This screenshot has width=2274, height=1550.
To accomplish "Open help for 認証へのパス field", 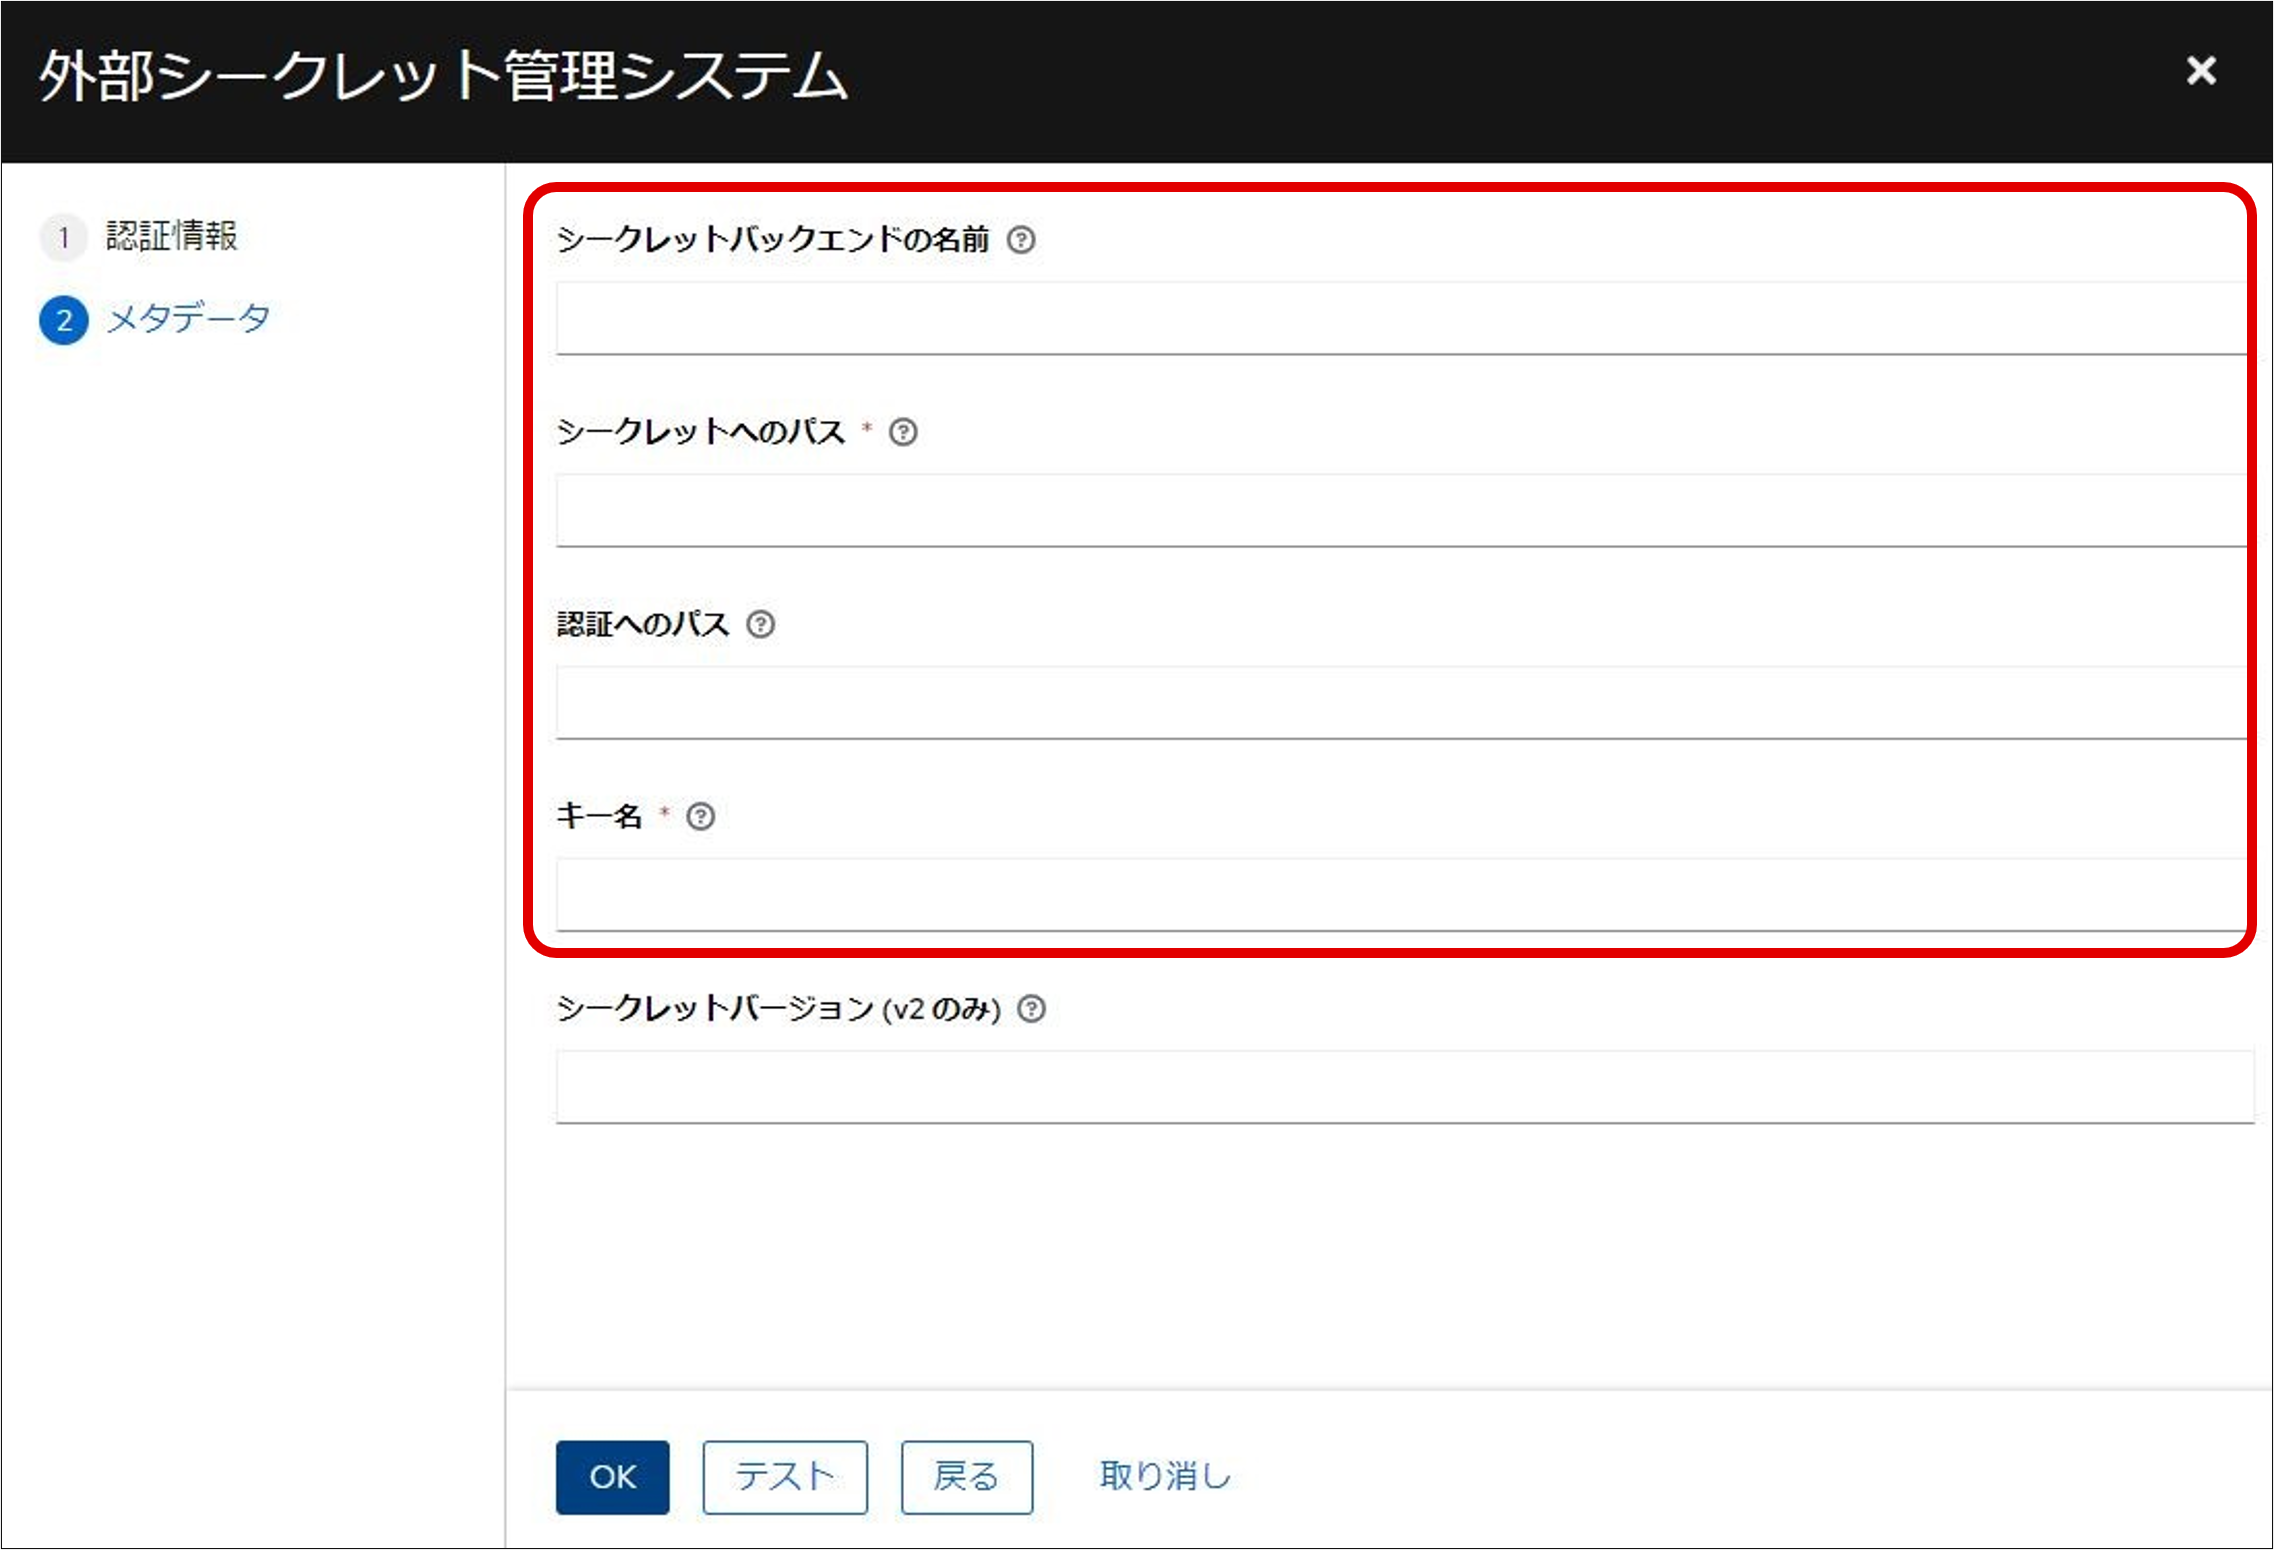I will pyautogui.click(x=763, y=624).
